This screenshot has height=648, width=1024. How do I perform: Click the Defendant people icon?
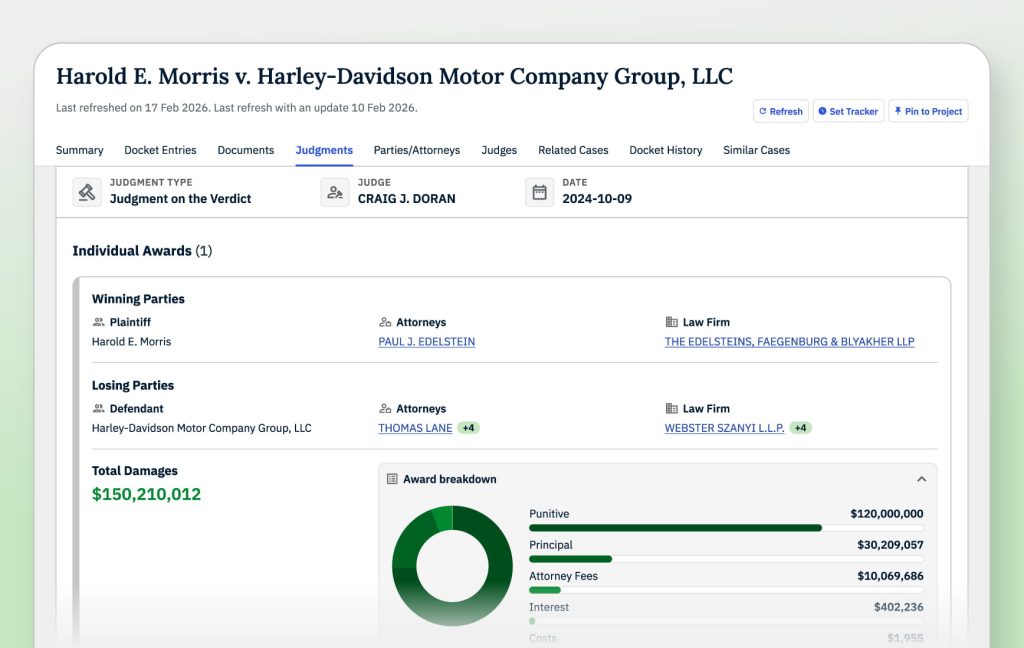98,409
